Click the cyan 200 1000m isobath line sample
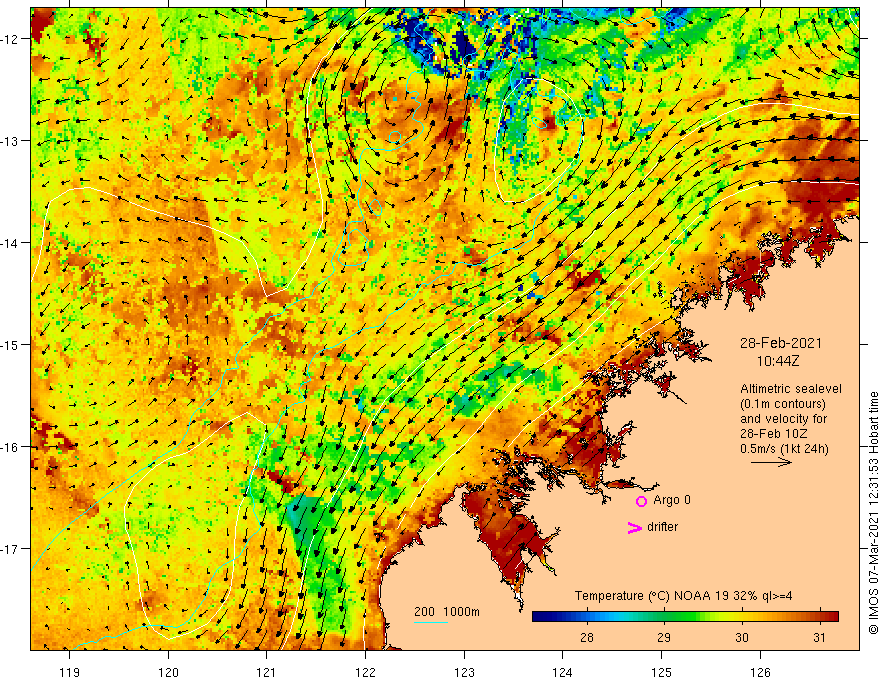Image resolution: width=880 pixels, height=680 pixels. point(431,622)
